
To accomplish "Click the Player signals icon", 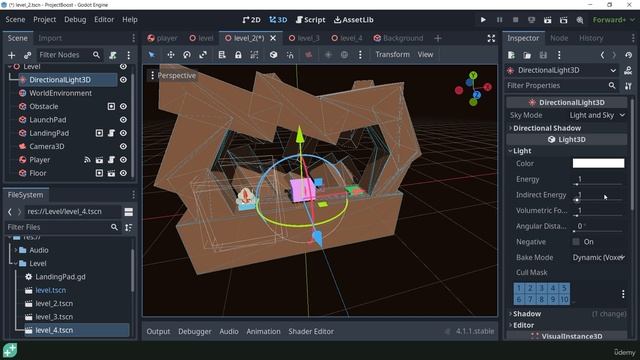I will coord(87,160).
